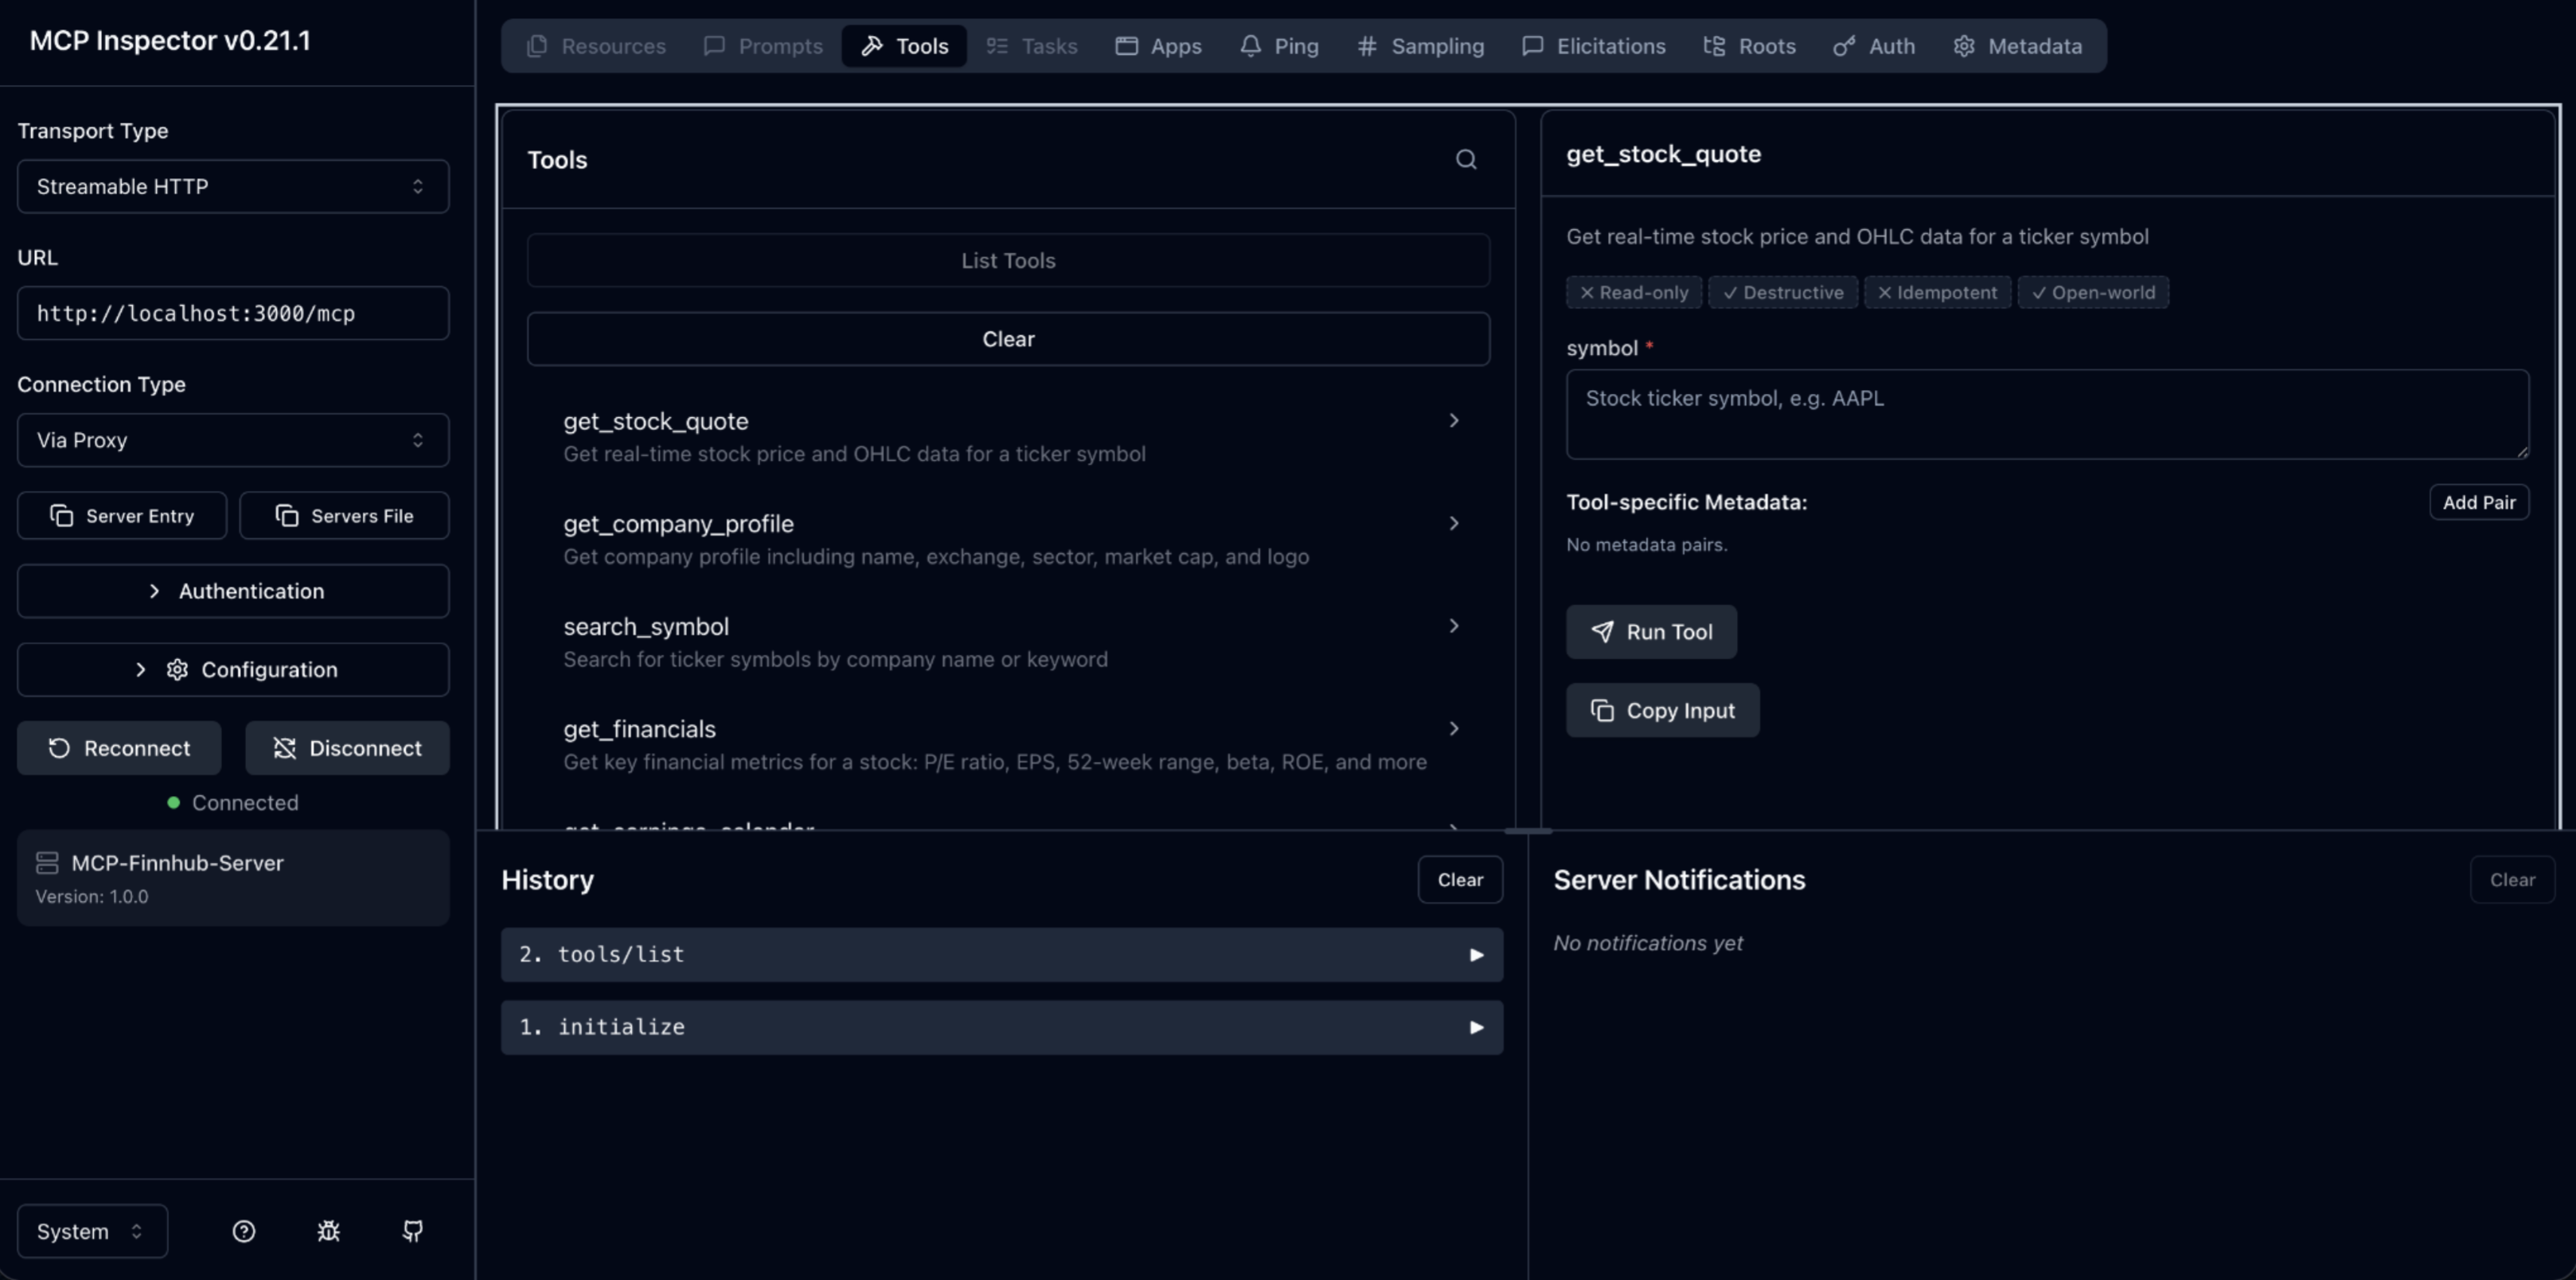2576x1280 pixels.
Task: Expand the initialize history entry
Action: click(x=1002, y=1028)
